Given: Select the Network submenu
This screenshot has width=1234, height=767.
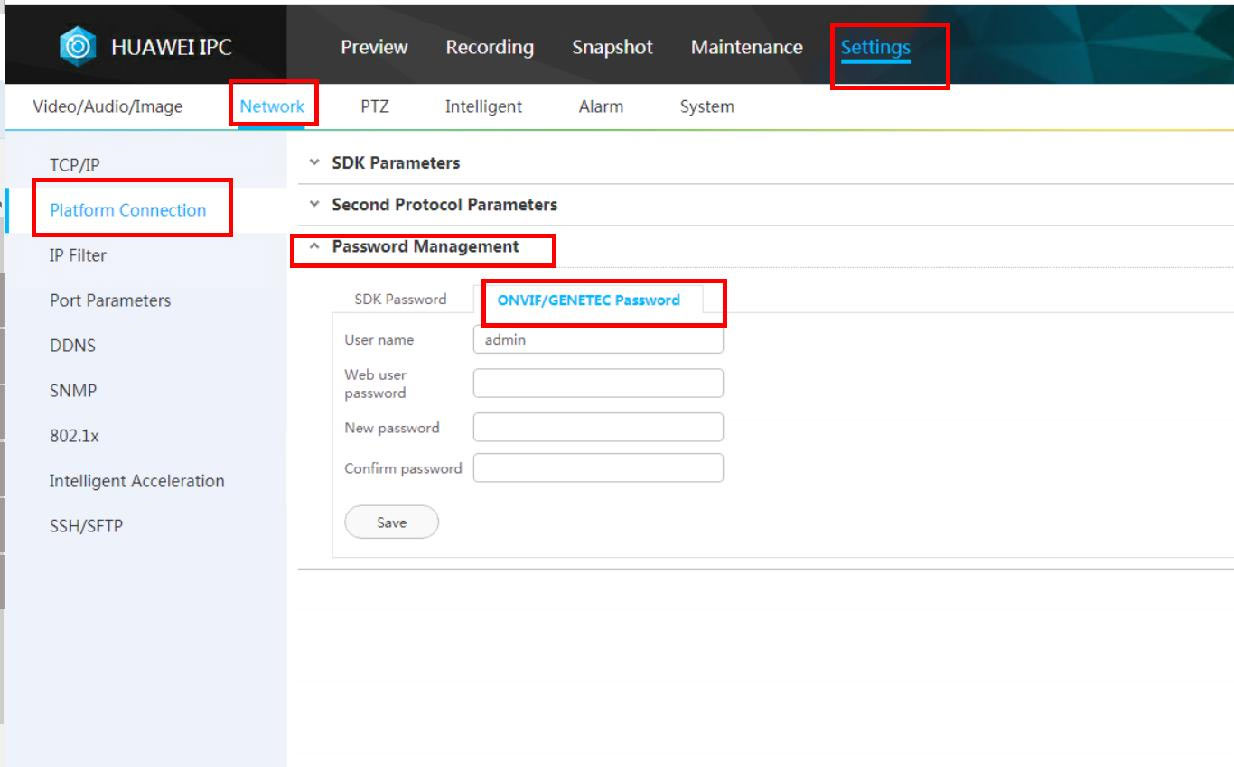Looking at the screenshot, I should click(x=272, y=106).
